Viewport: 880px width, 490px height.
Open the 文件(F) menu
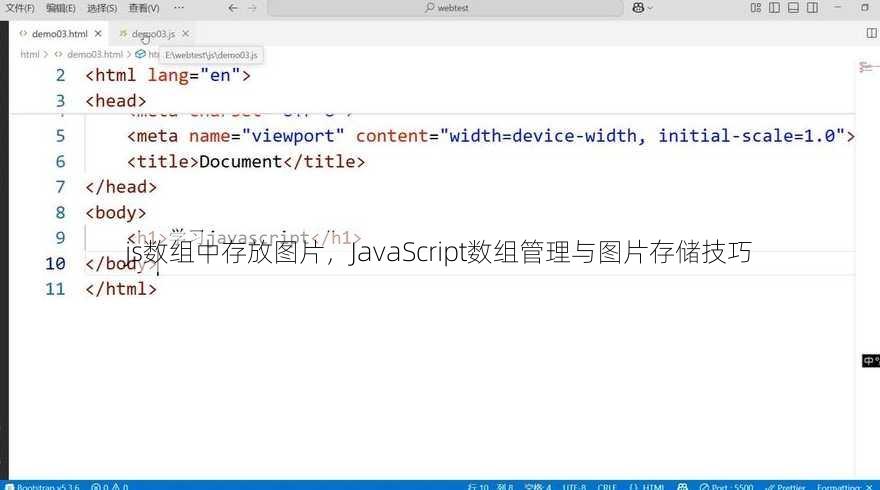(x=20, y=8)
